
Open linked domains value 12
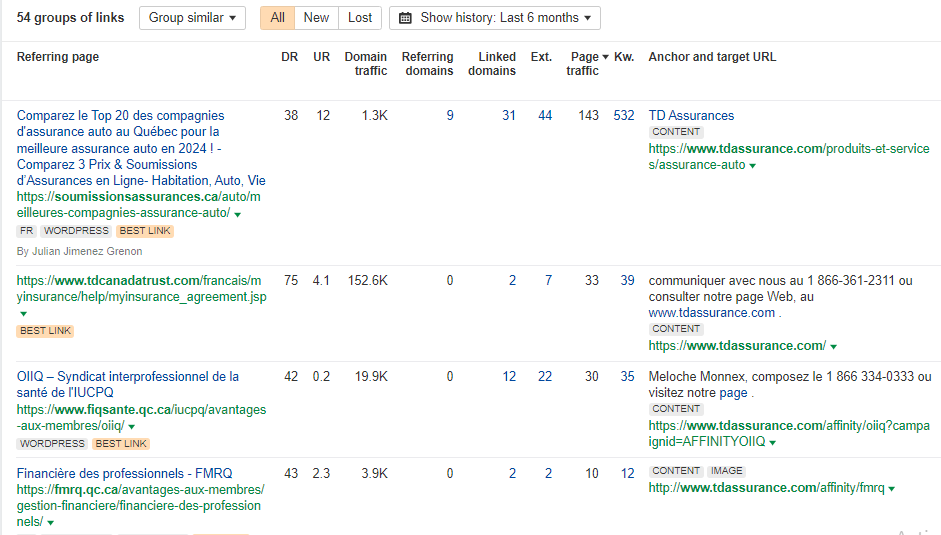click(509, 376)
